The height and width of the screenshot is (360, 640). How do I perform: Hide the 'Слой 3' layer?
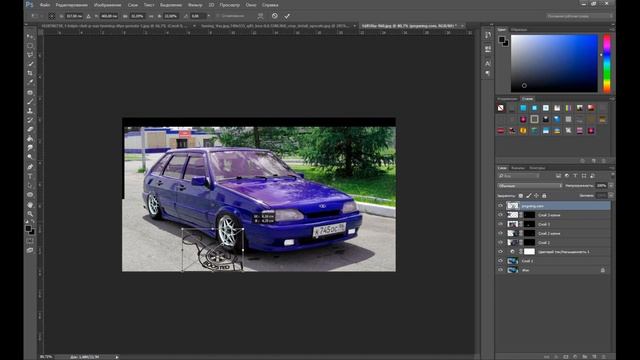pyautogui.click(x=500, y=224)
